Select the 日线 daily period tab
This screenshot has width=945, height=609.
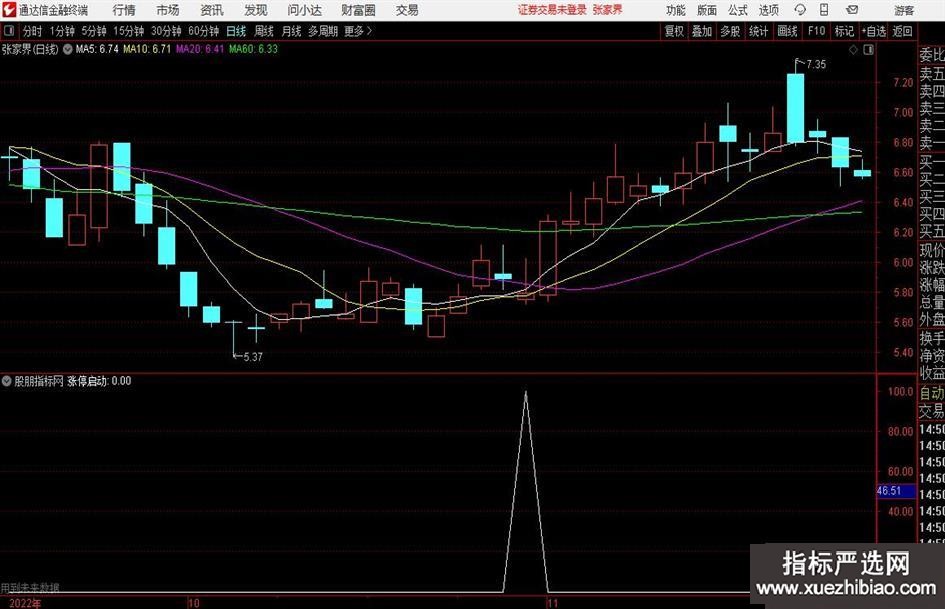click(236, 31)
